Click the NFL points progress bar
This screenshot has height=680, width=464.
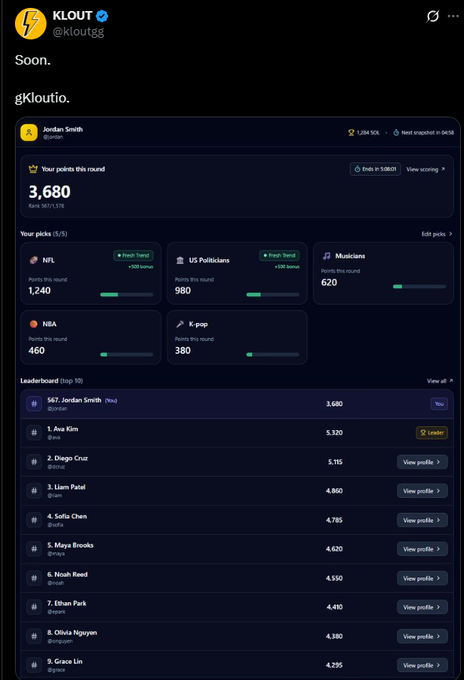pyautogui.click(x=127, y=294)
